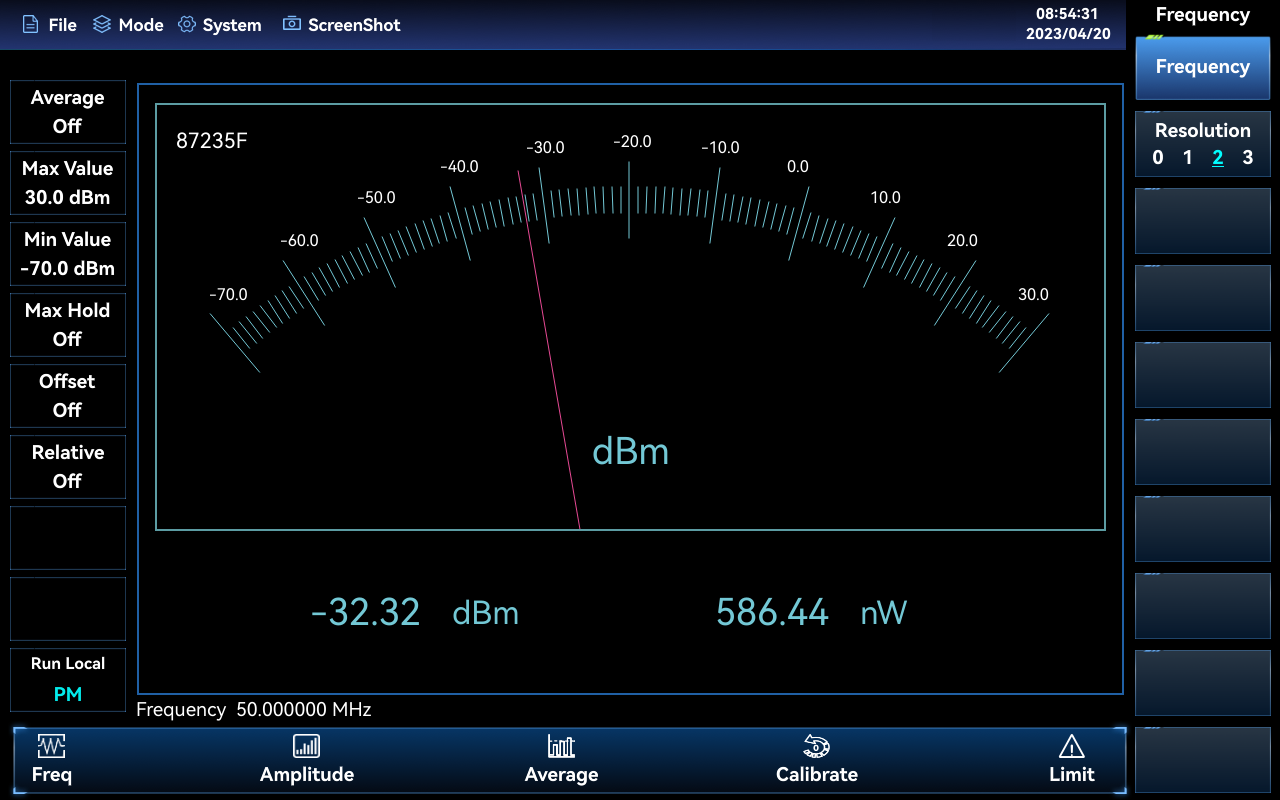This screenshot has width=1280, height=800.
Task: Edit the Min Value -70.0 dBm field
Action: point(68,254)
